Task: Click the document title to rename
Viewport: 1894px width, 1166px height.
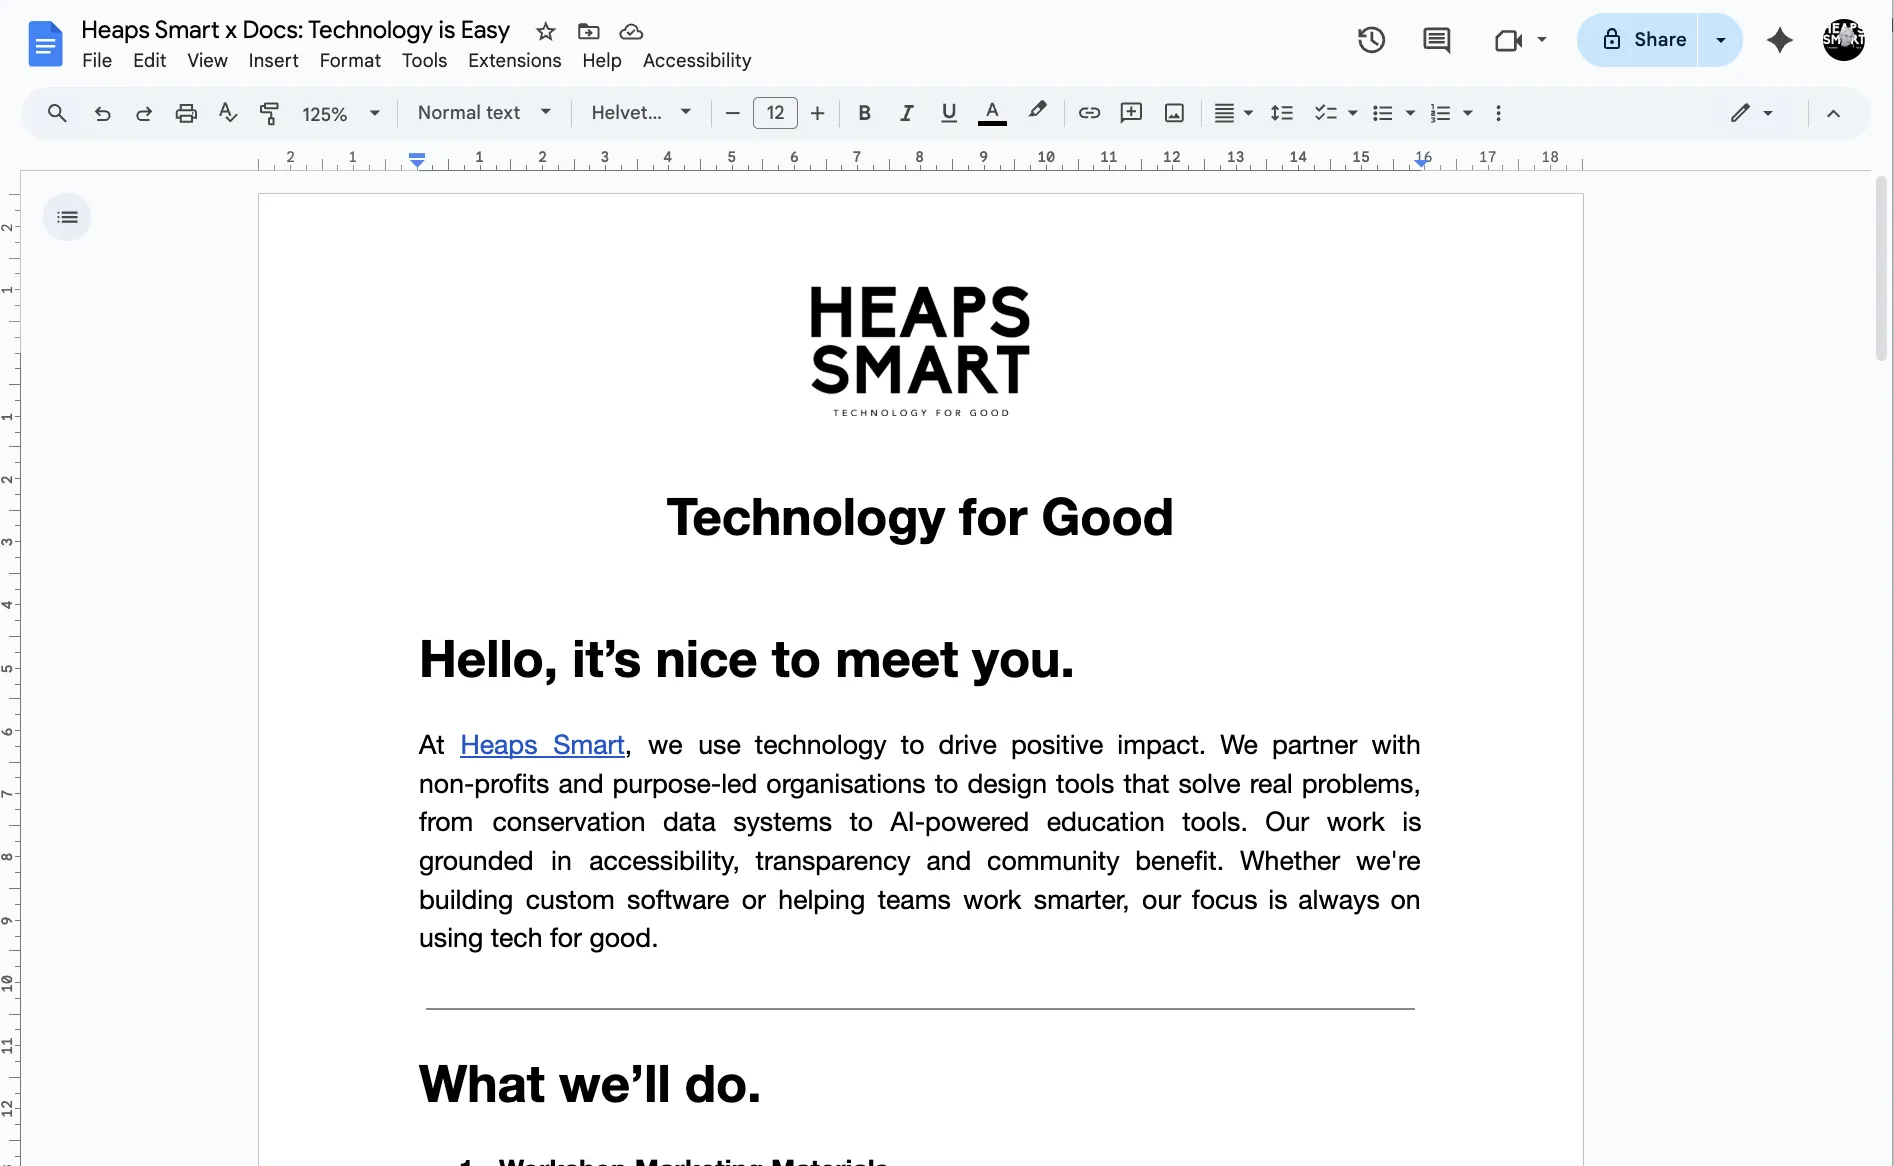Action: [295, 30]
